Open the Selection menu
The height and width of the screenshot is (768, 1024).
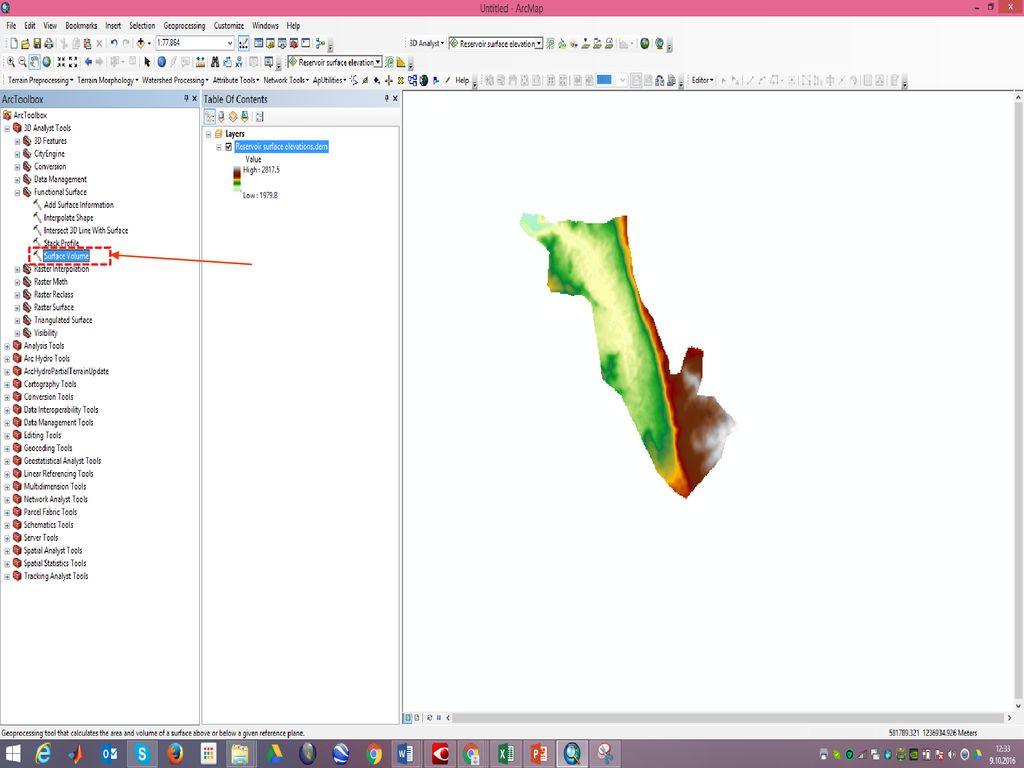tap(142, 25)
